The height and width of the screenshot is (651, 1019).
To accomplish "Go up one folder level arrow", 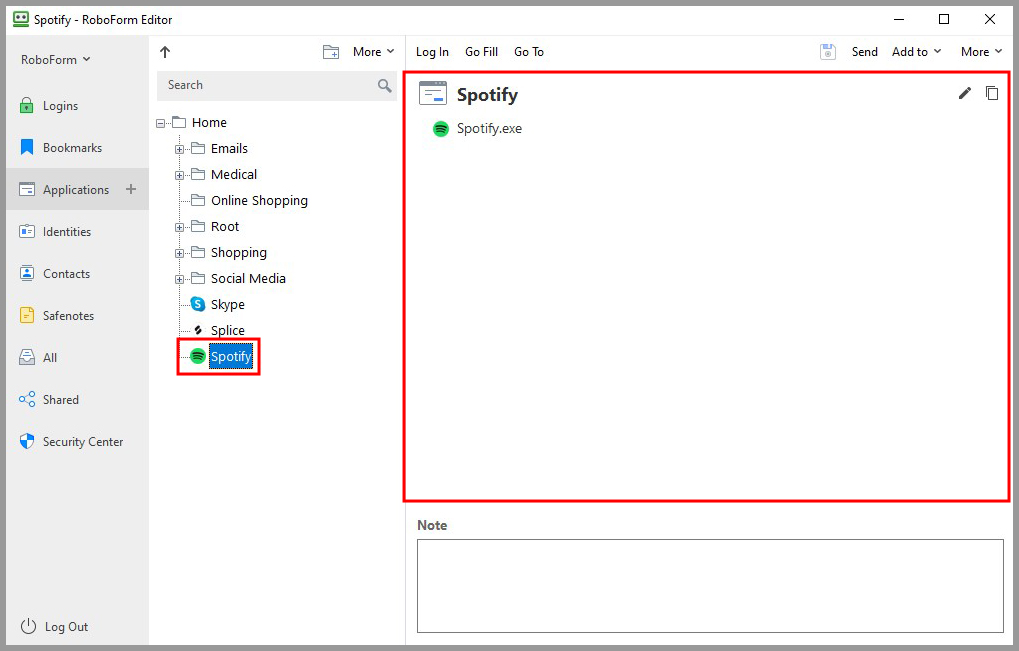I will tap(165, 52).
